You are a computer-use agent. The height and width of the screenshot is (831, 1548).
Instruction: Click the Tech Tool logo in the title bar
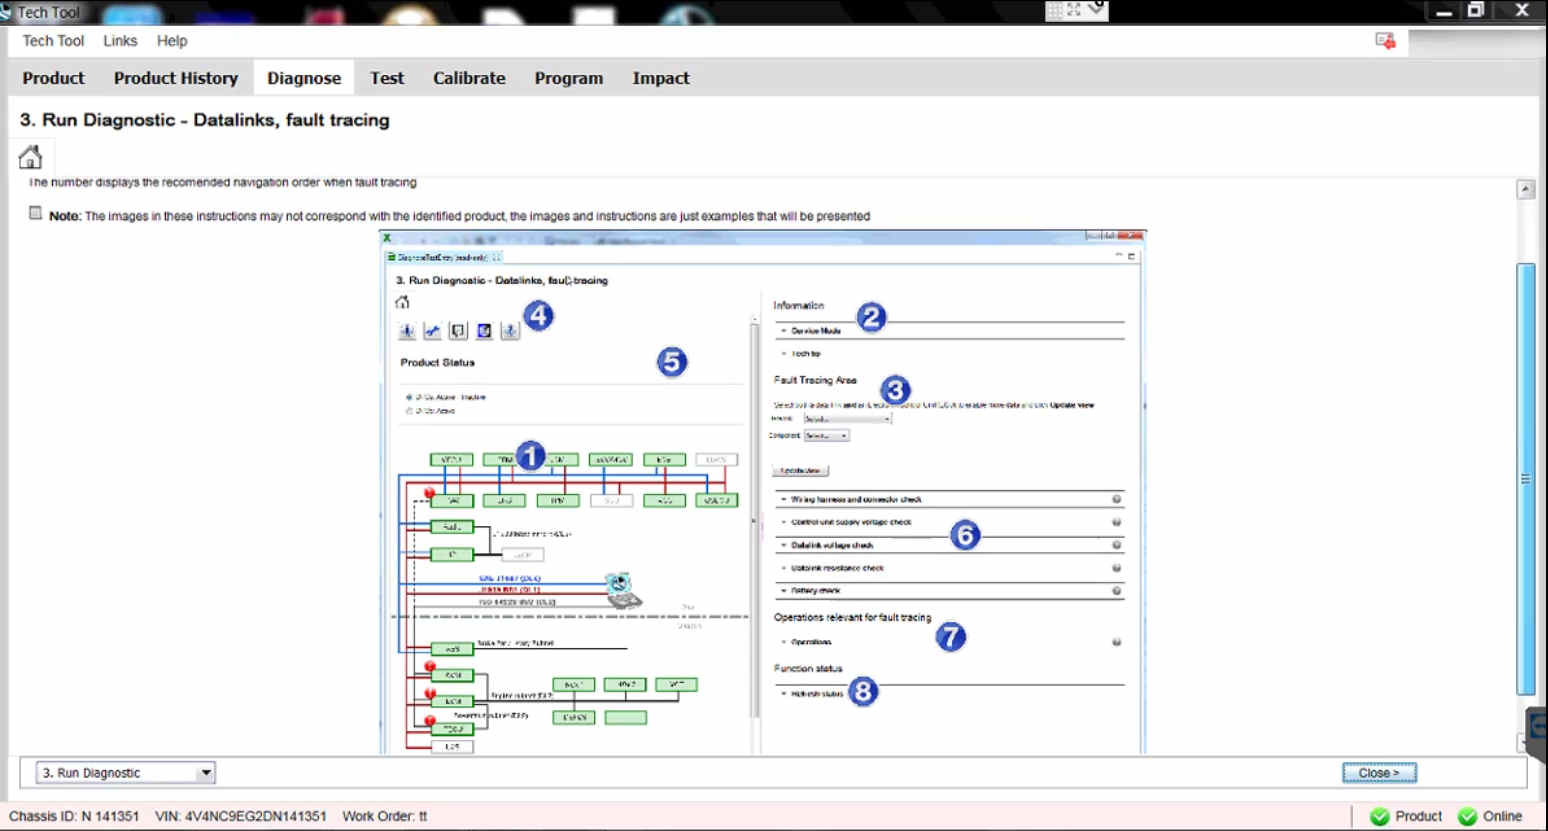(5, 12)
